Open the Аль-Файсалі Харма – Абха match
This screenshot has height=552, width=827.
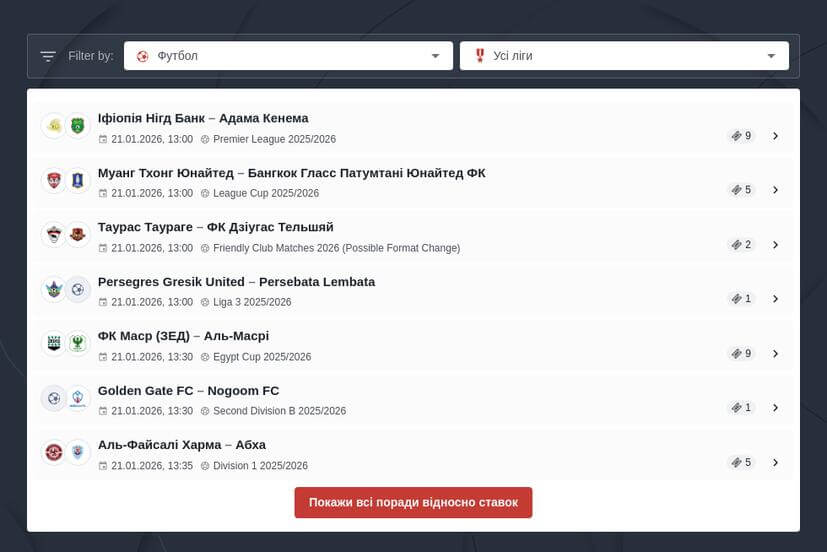(181, 445)
